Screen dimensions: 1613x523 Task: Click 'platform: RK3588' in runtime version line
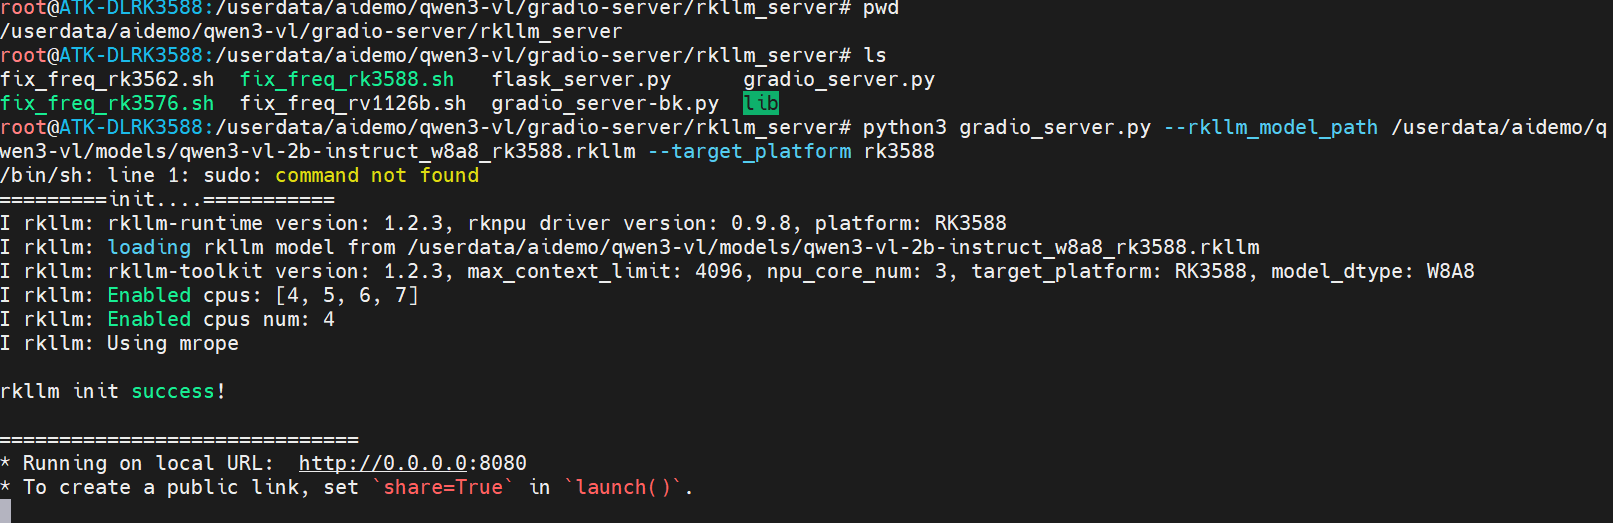911,223
